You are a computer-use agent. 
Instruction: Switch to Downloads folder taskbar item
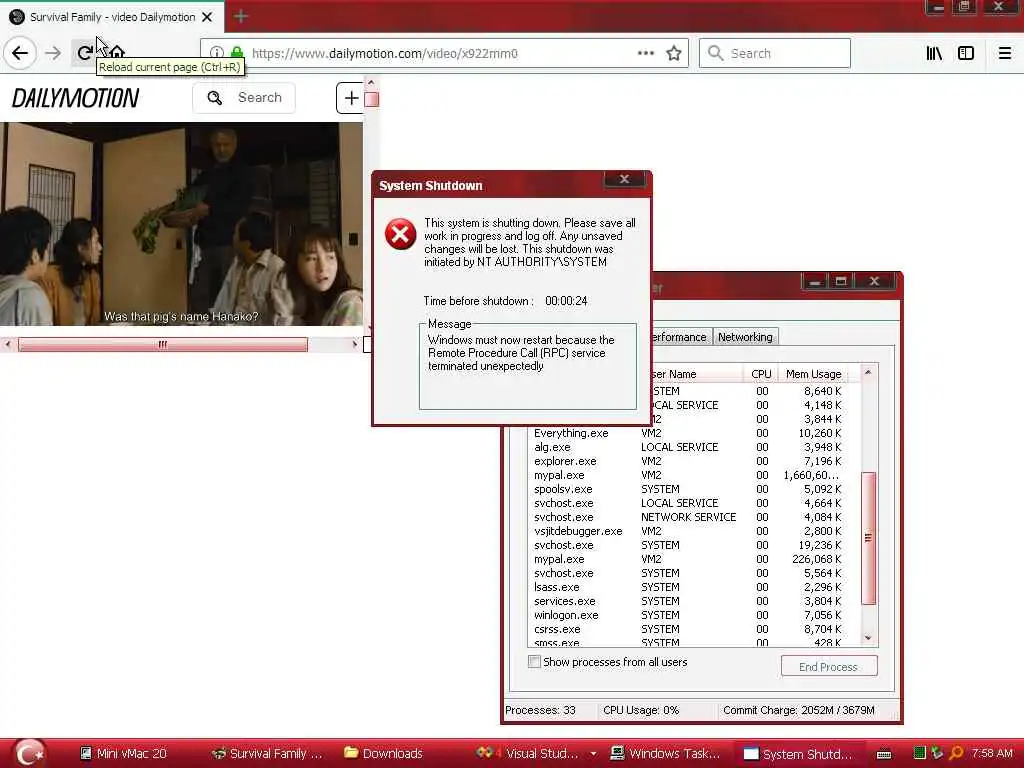(x=384, y=754)
